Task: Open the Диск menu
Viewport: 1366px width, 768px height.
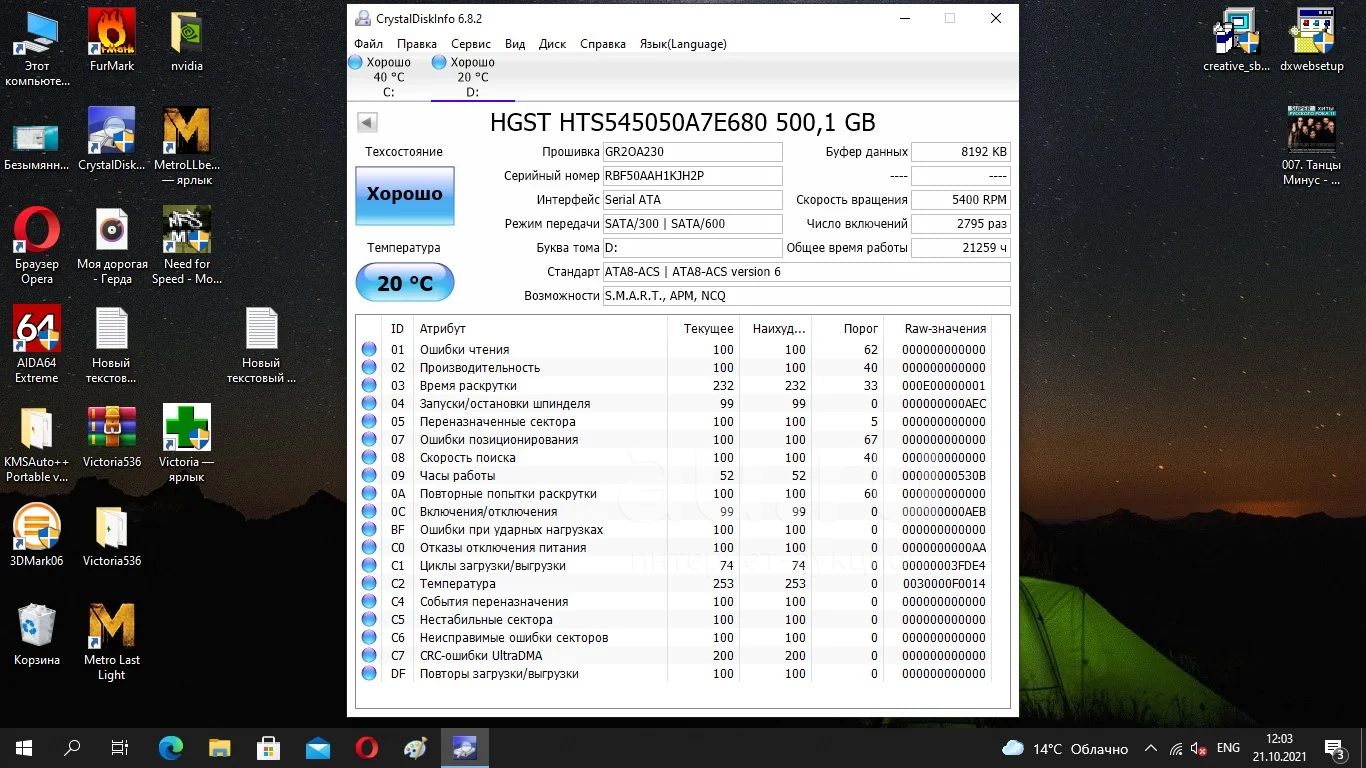Action: 552,44
